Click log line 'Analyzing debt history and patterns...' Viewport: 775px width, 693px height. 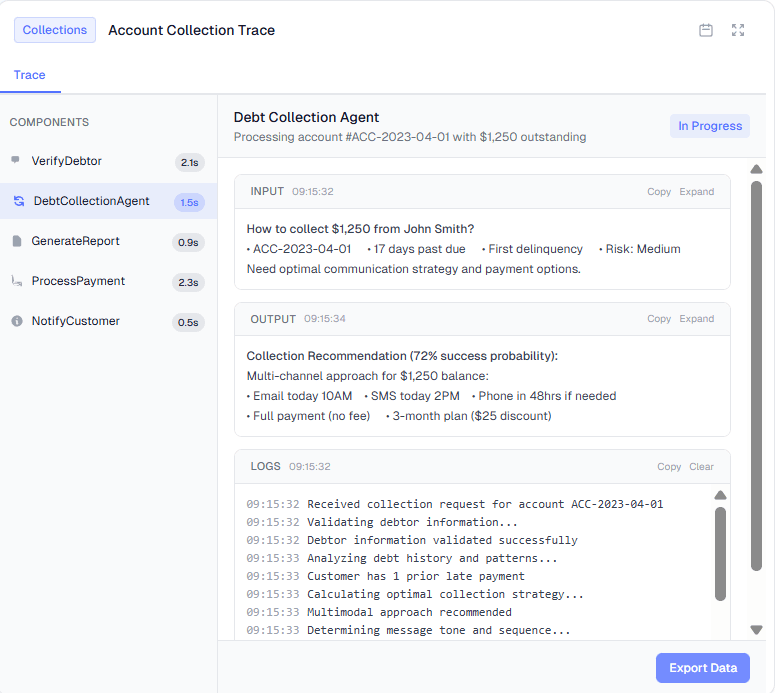[x=402, y=558]
